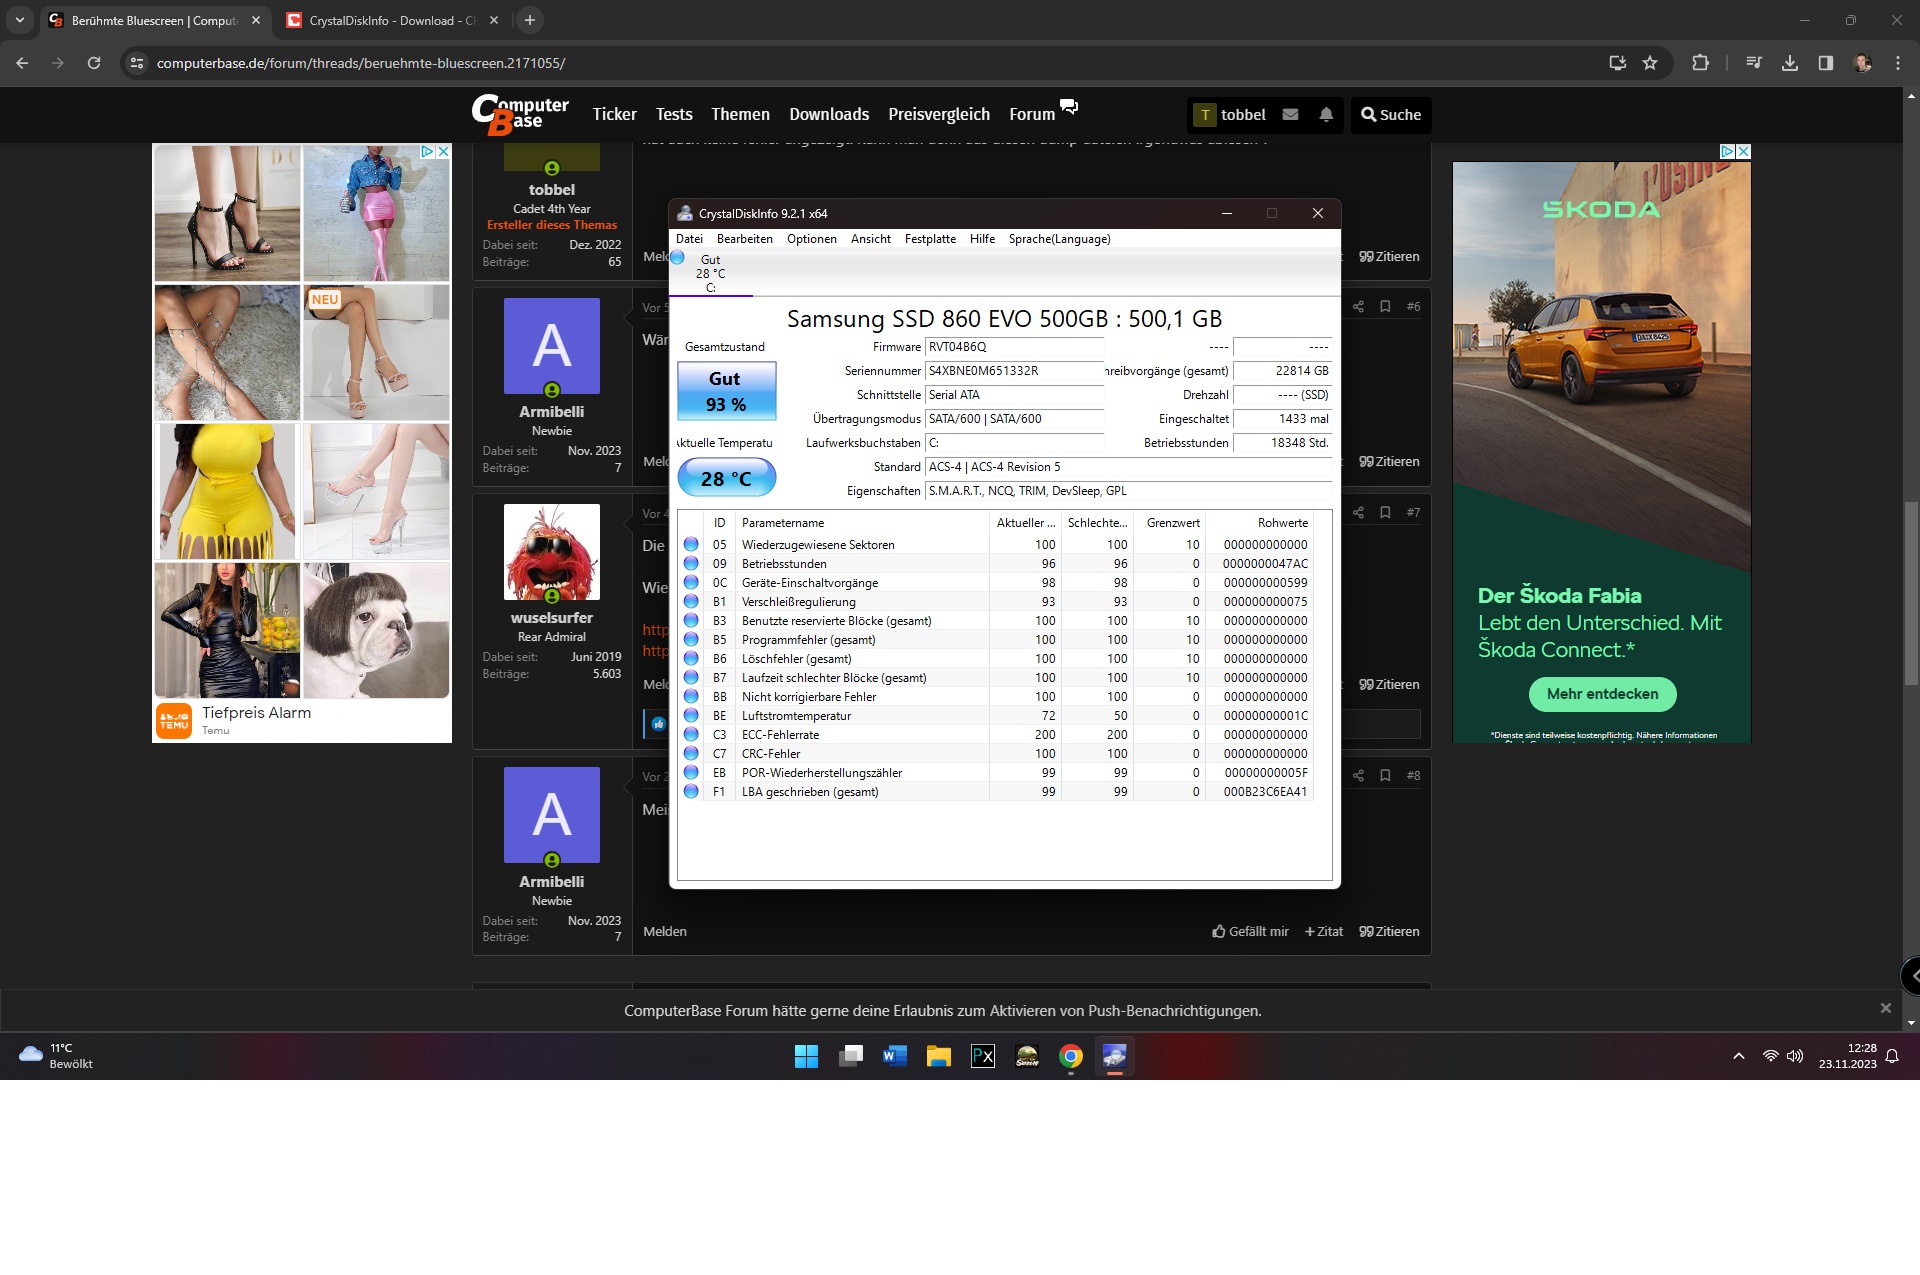This screenshot has height=1275, width=1920.
Task: Dismiss the push notification banner
Action: coord(1885,1008)
